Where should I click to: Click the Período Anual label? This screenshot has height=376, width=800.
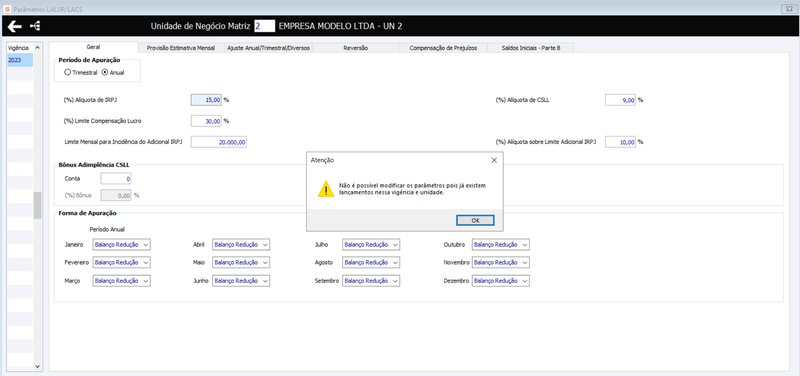(107, 229)
